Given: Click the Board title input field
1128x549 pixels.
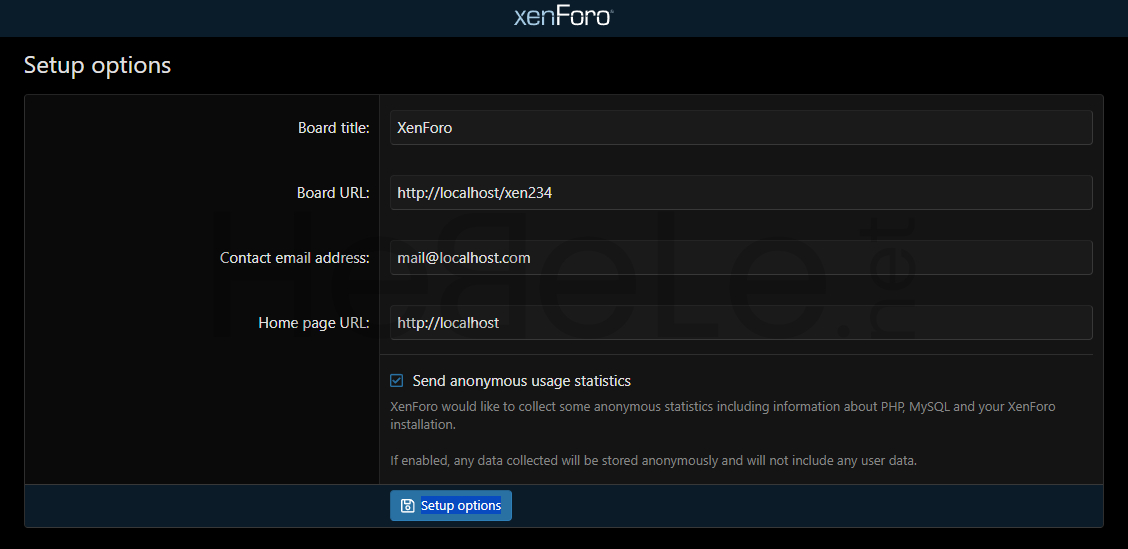Looking at the screenshot, I should tap(741, 127).
